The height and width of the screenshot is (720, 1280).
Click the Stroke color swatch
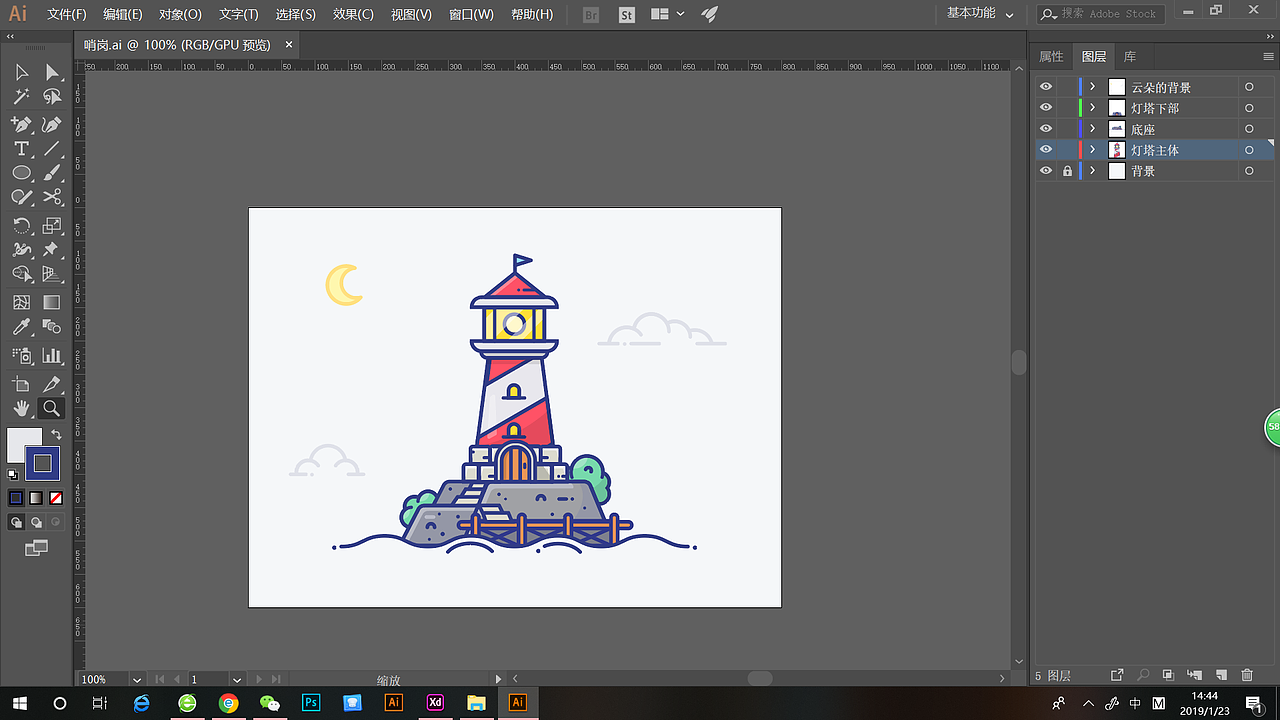click(x=43, y=463)
